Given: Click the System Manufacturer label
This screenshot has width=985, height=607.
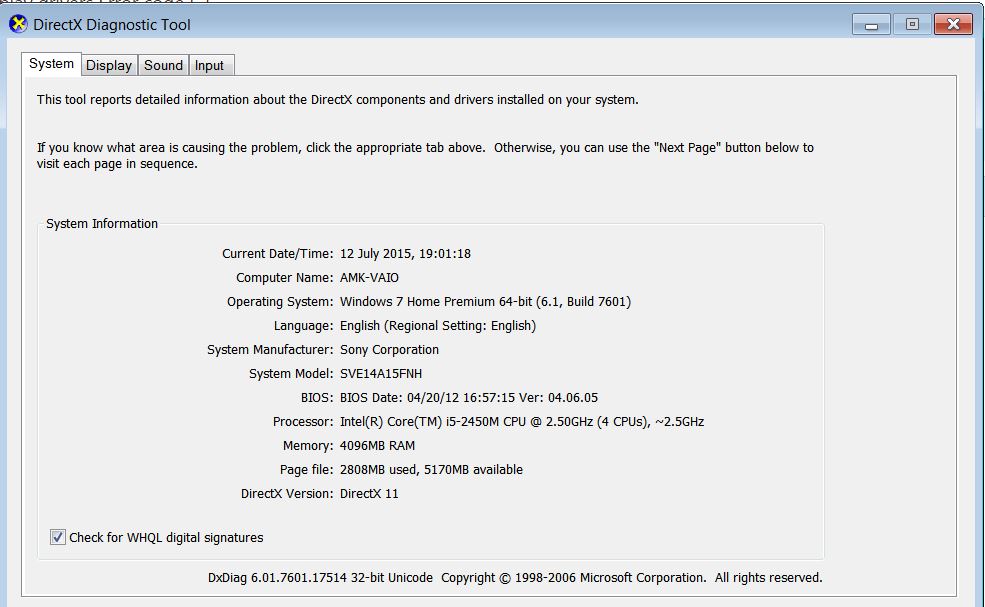Looking at the screenshot, I should 270,349.
